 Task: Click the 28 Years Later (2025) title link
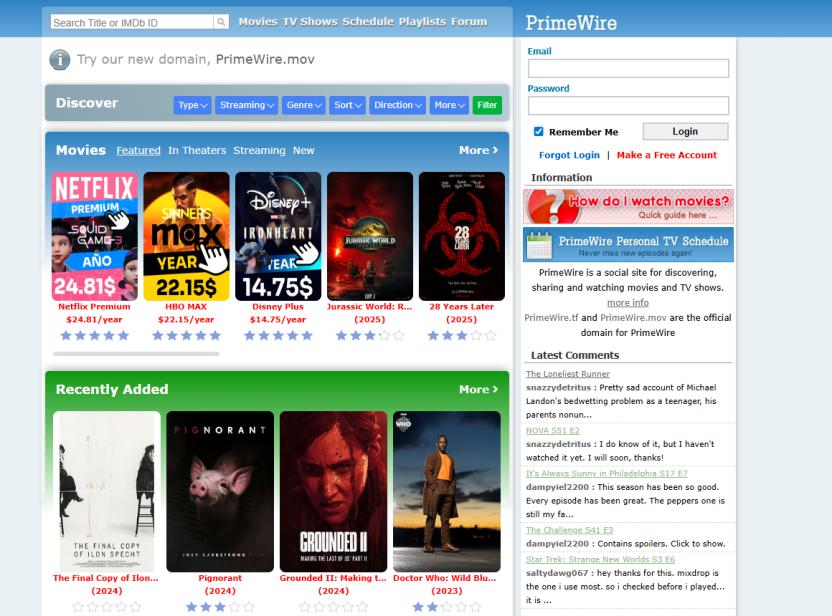click(462, 313)
